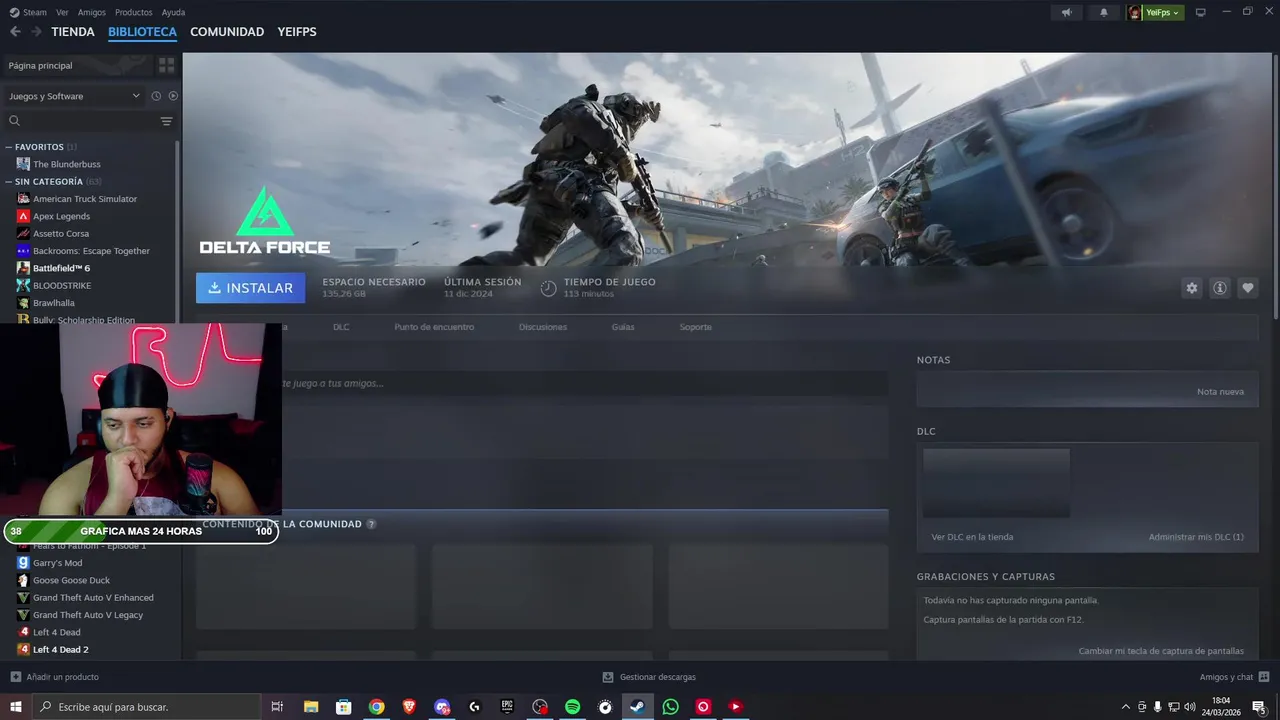Open the Punto de encuentro tab
The height and width of the screenshot is (720, 1280).
click(434, 327)
